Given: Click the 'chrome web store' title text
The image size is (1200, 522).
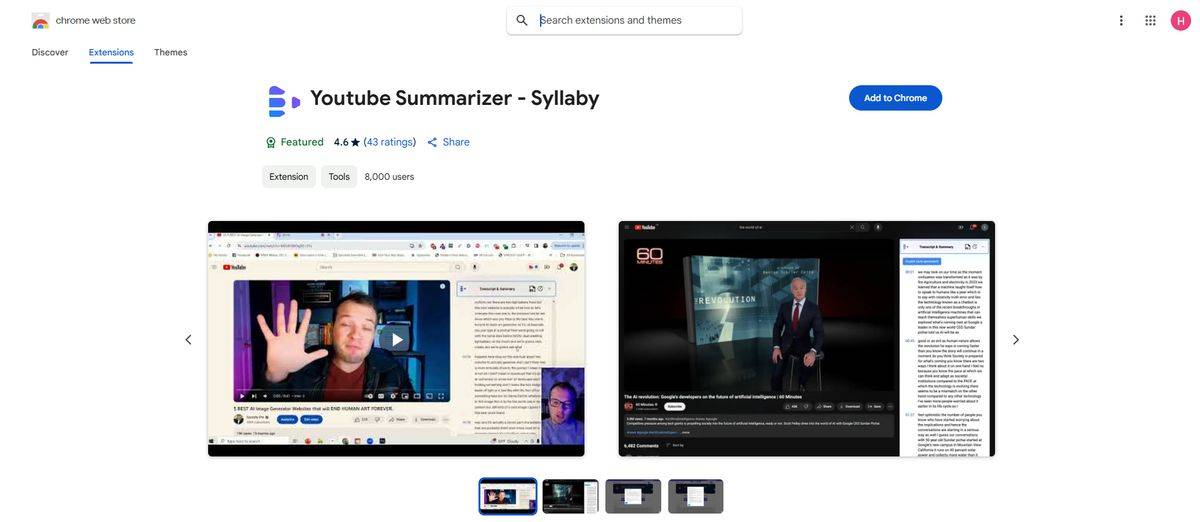Looking at the screenshot, I should [x=95, y=20].
